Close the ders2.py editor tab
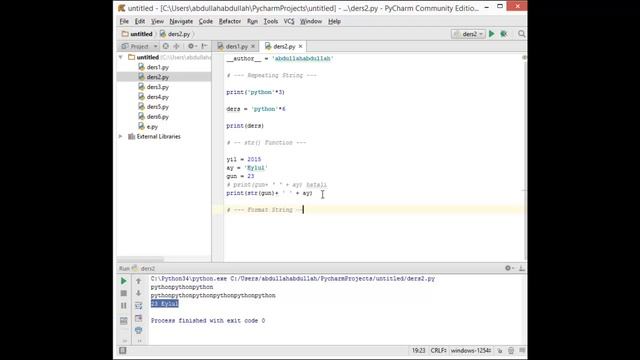This screenshot has width=640, height=360. coord(300,47)
